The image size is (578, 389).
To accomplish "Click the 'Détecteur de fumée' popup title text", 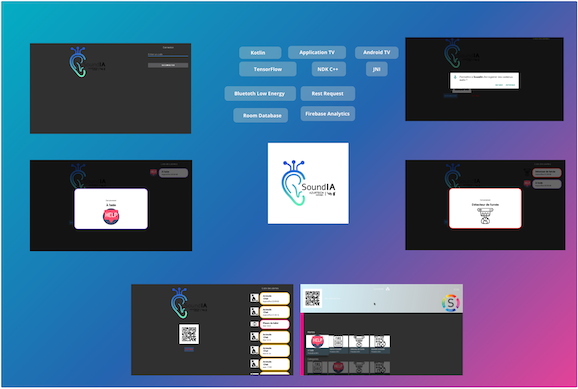I will tap(485, 204).
